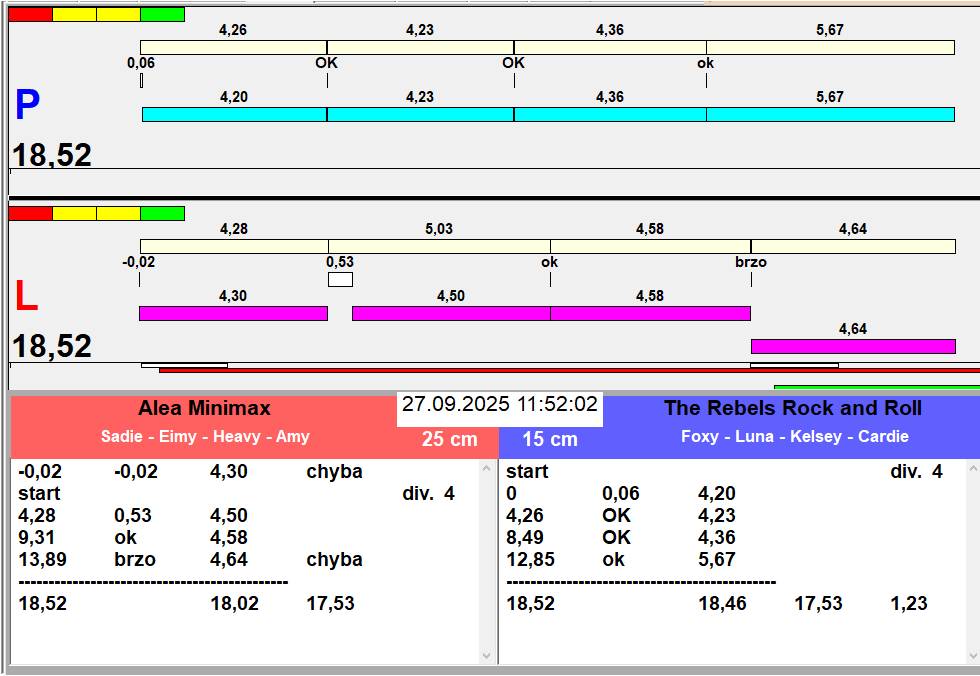Select the cyan 4,20 run bar in lane P

click(234, 114)
